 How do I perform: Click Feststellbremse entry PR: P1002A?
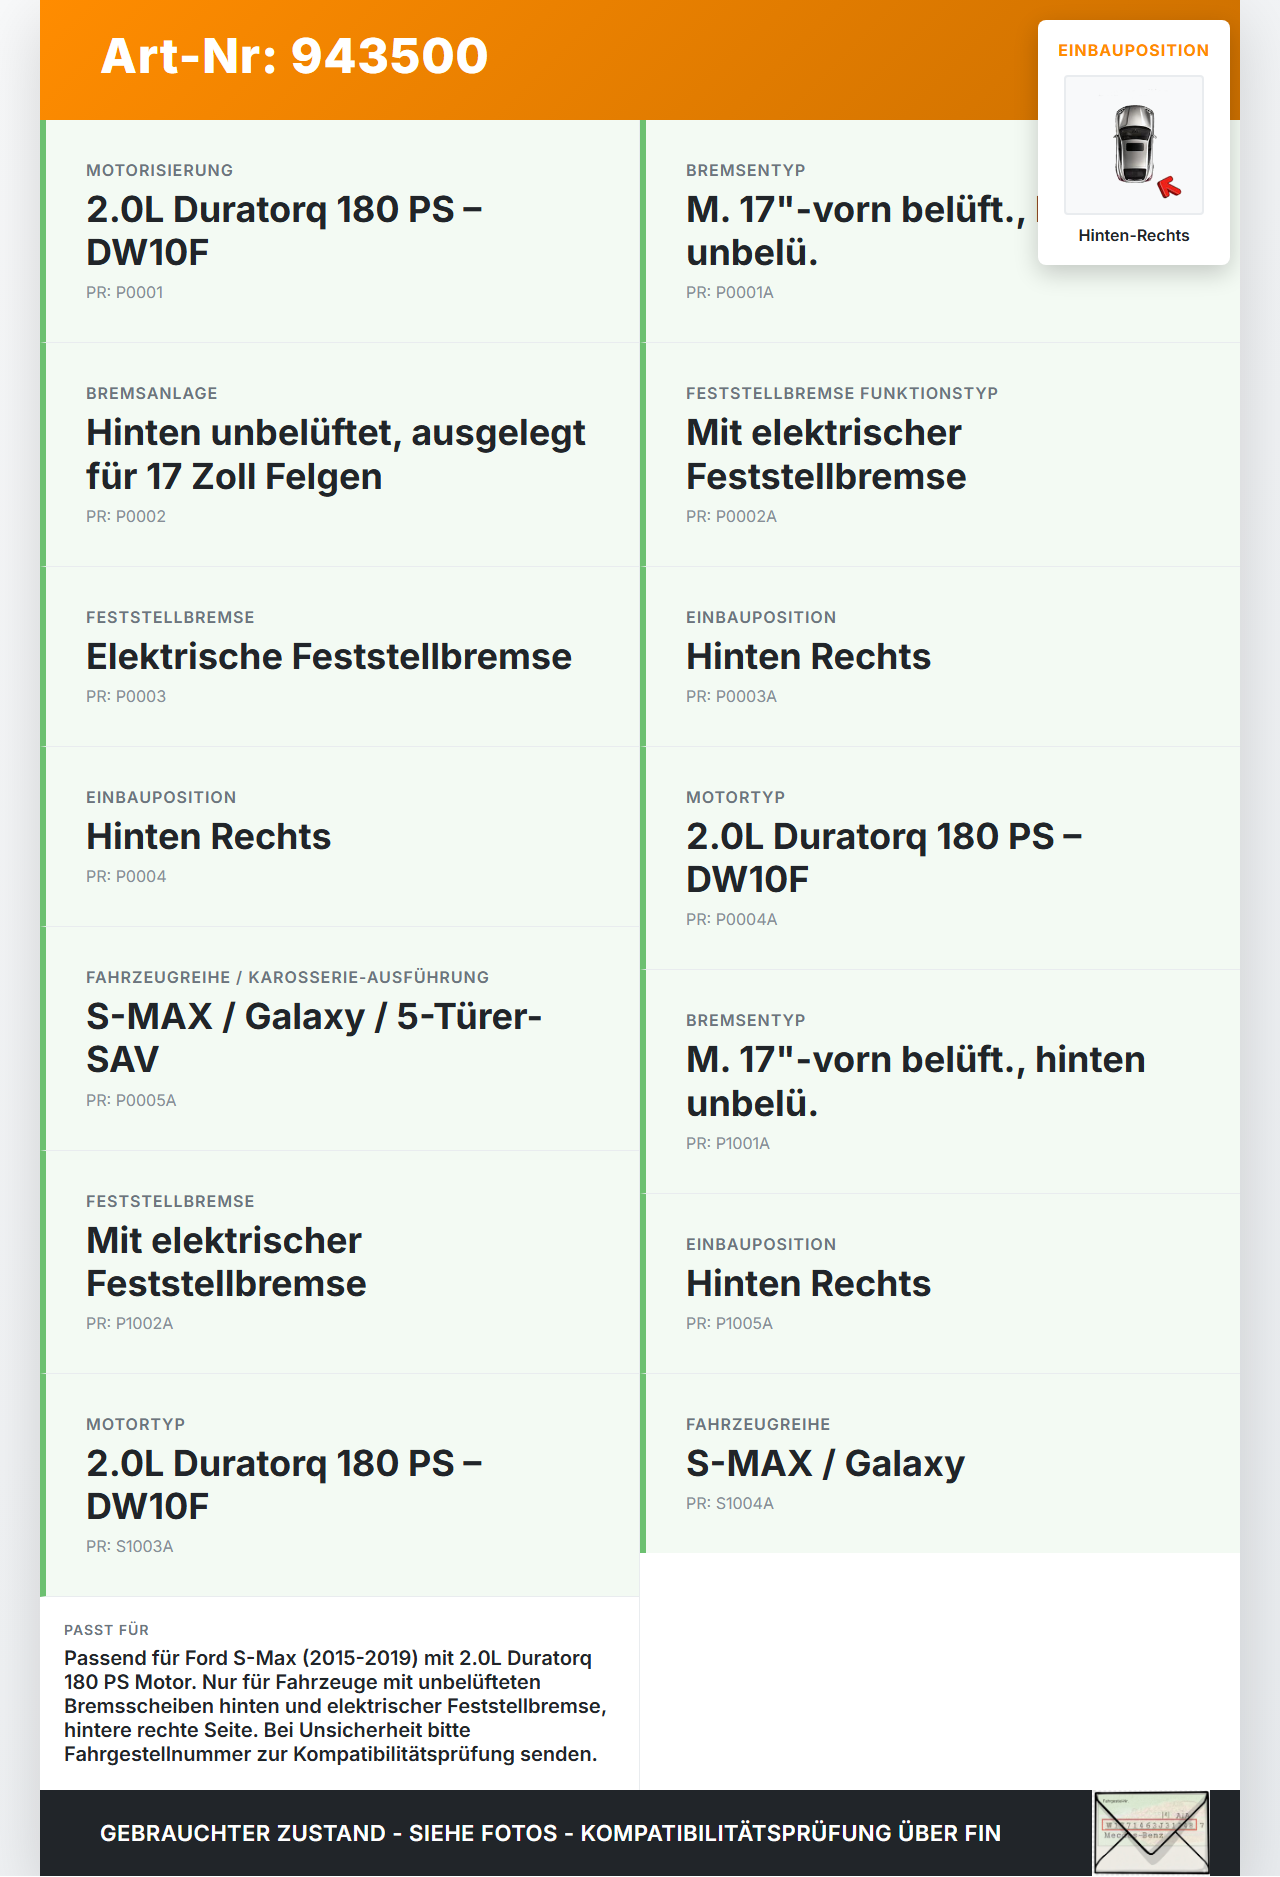340,1262
